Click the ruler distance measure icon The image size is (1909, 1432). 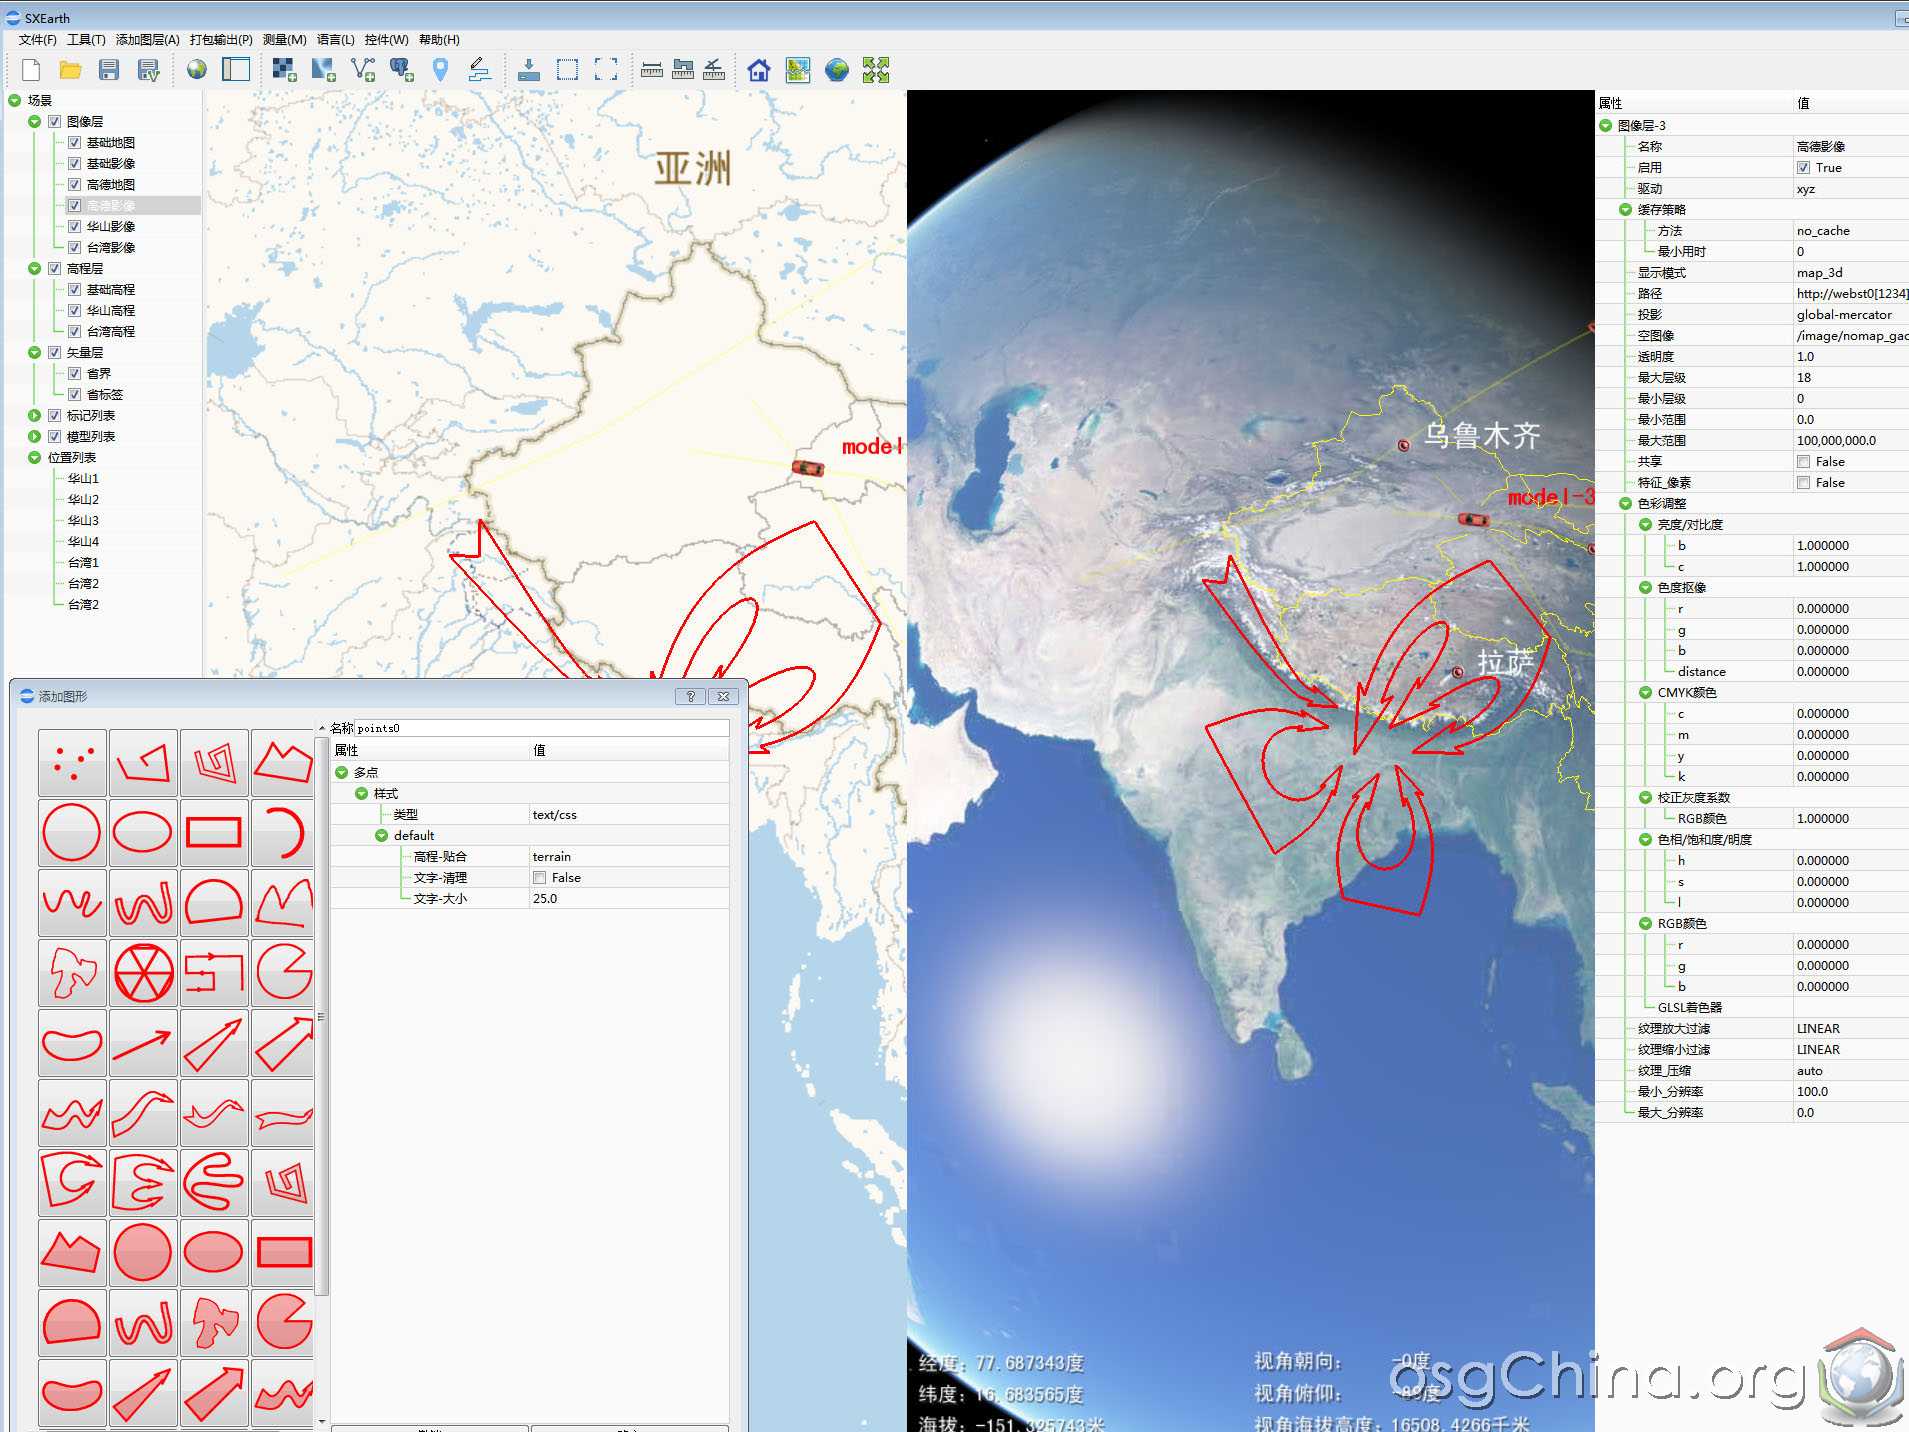point(652,69)
